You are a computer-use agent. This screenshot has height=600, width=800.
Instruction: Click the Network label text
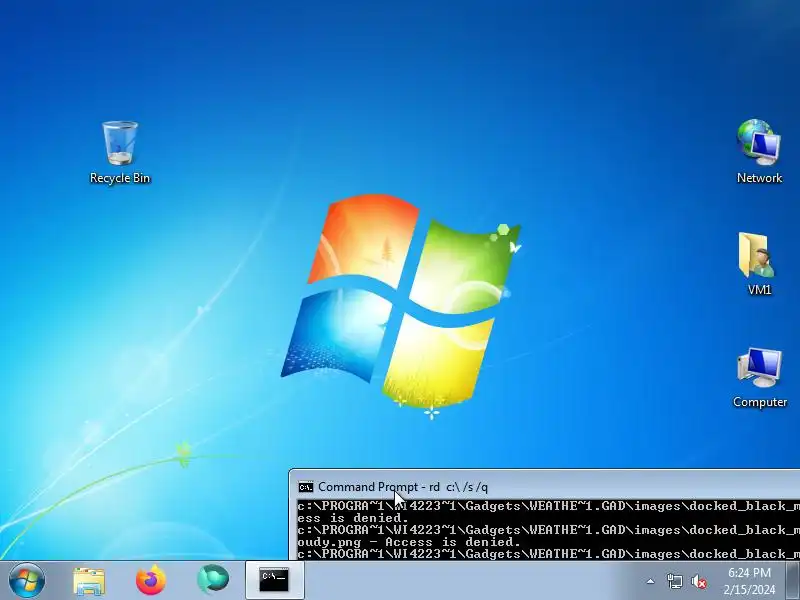click(759, 178)
